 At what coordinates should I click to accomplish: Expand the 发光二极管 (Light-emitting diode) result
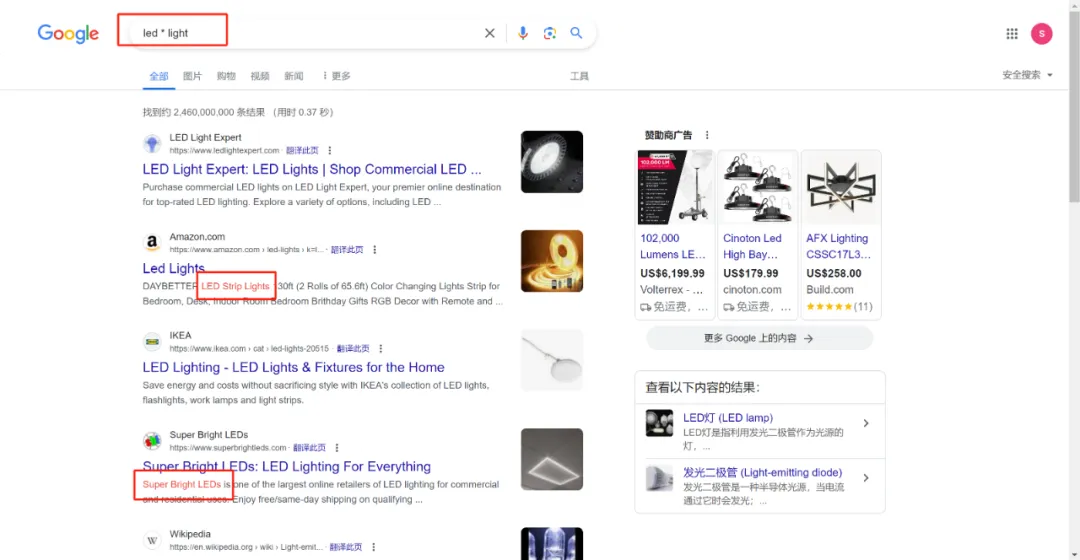click(x=865, y=479)
